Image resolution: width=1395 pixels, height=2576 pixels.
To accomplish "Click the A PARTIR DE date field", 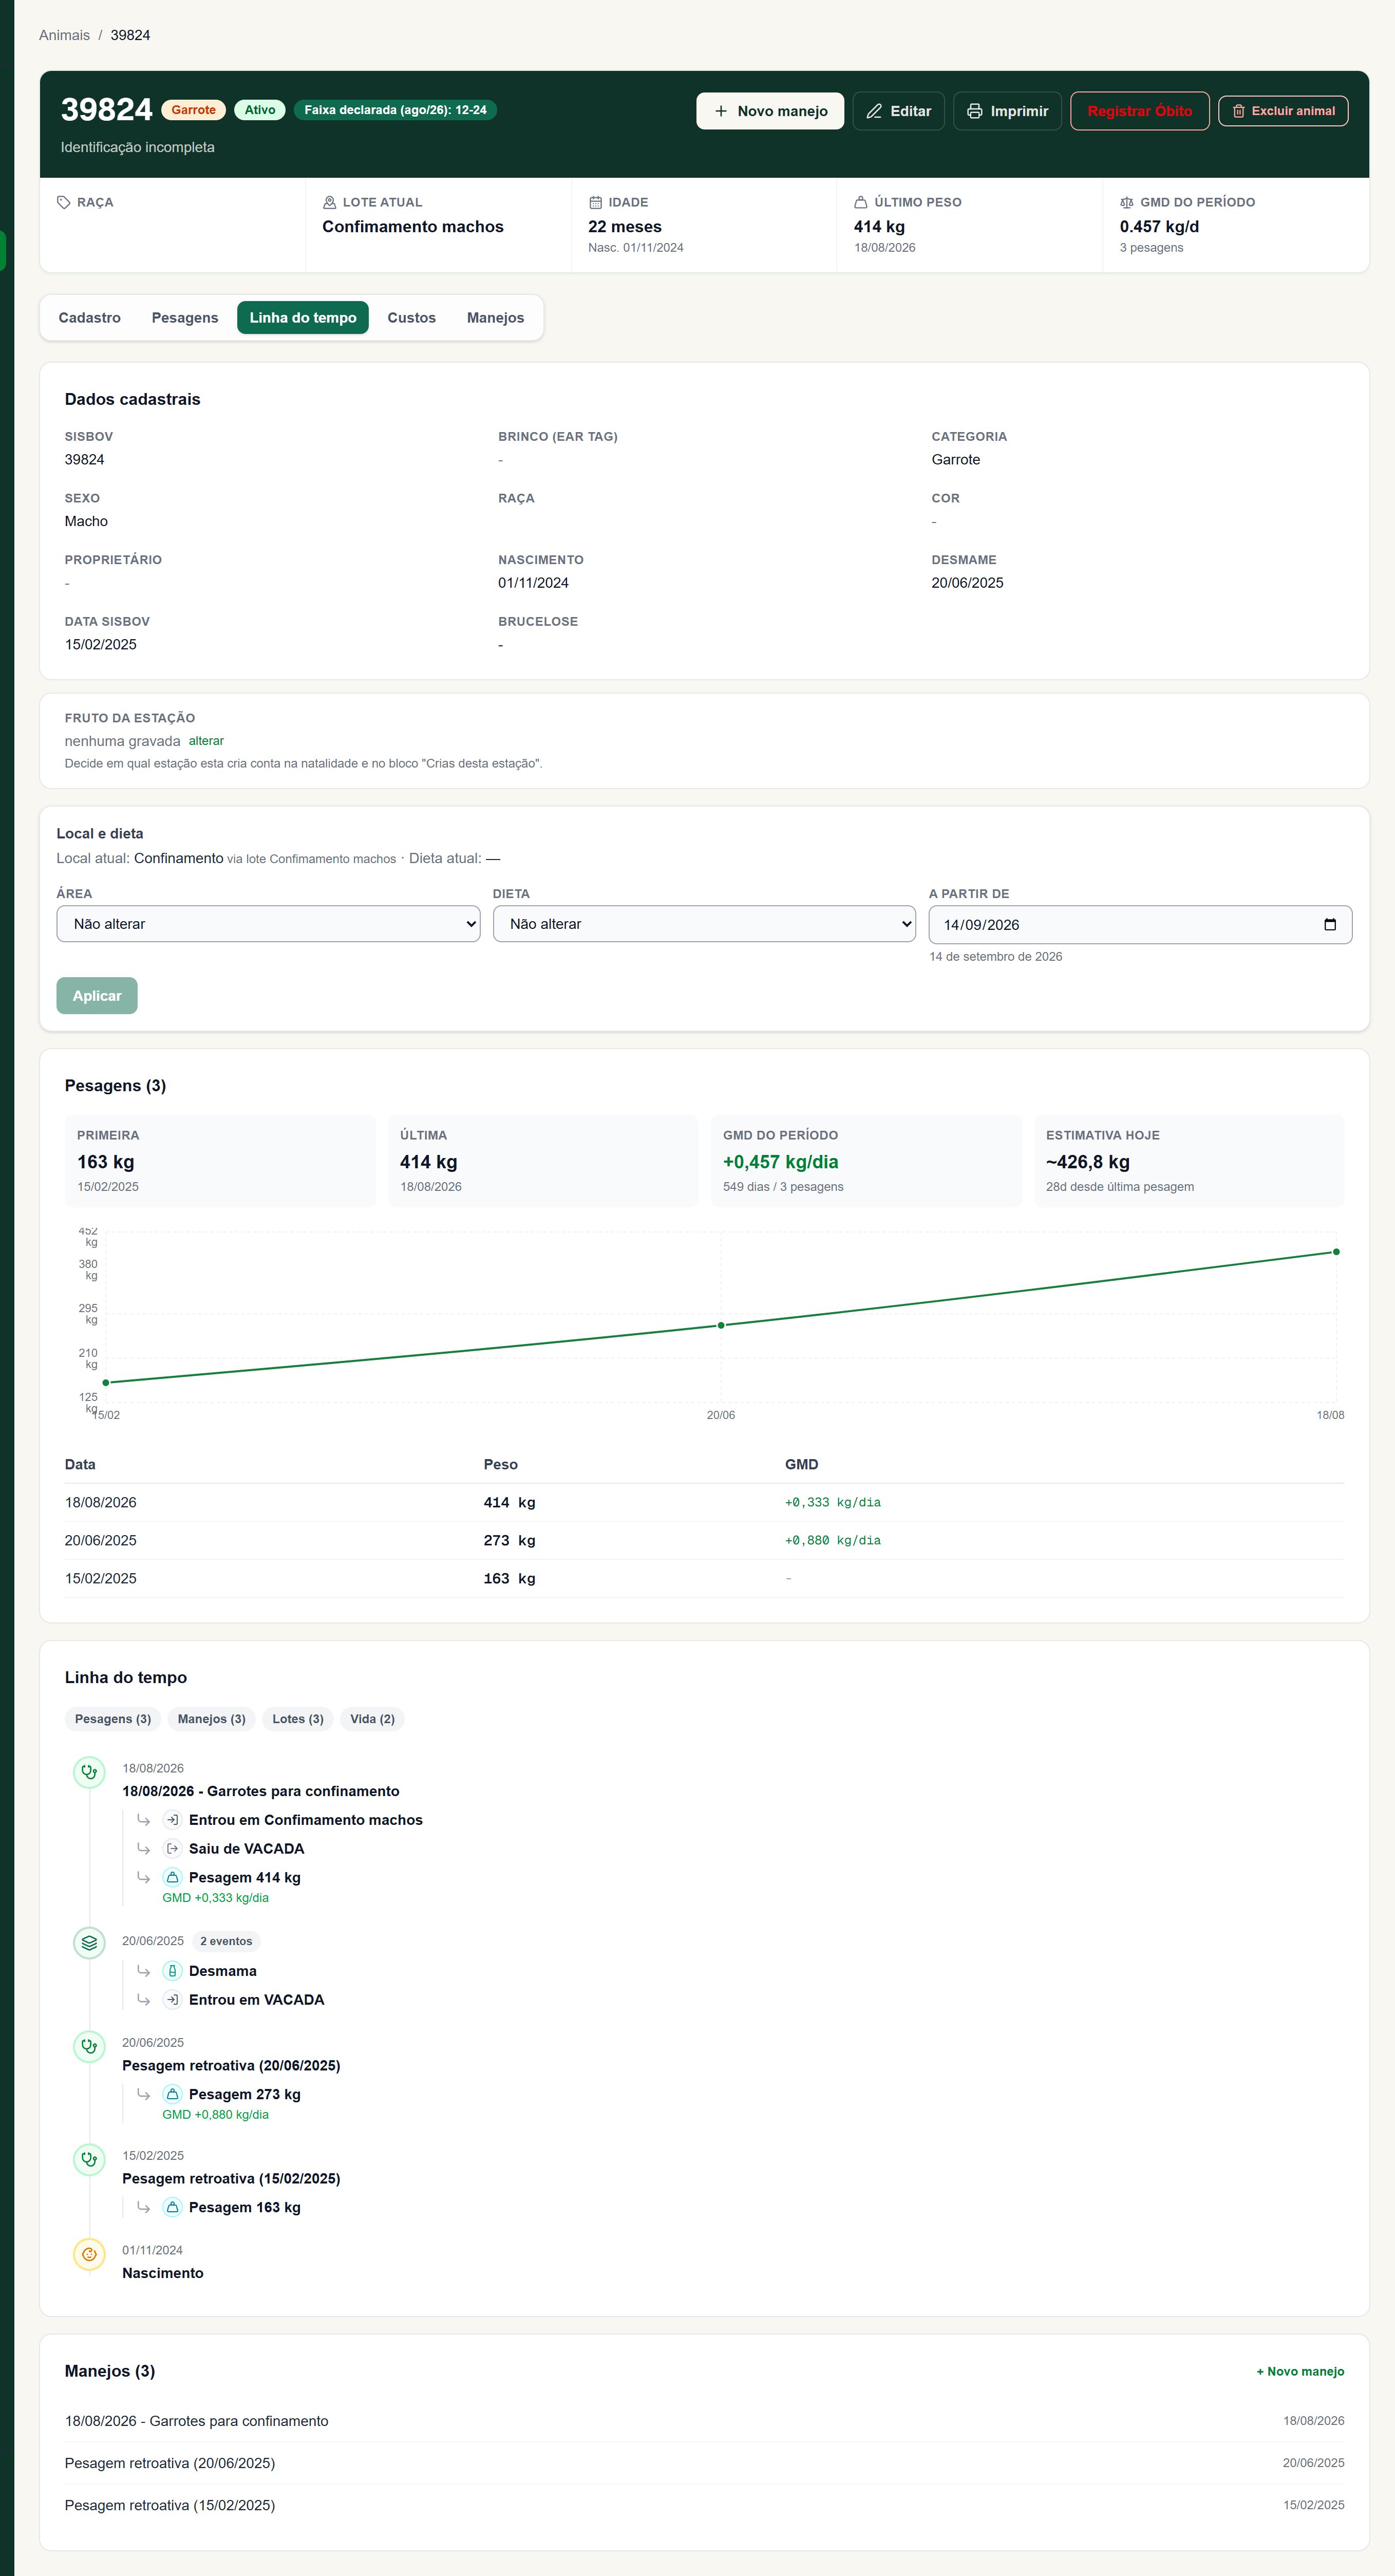I will (x=1140, y=925).
